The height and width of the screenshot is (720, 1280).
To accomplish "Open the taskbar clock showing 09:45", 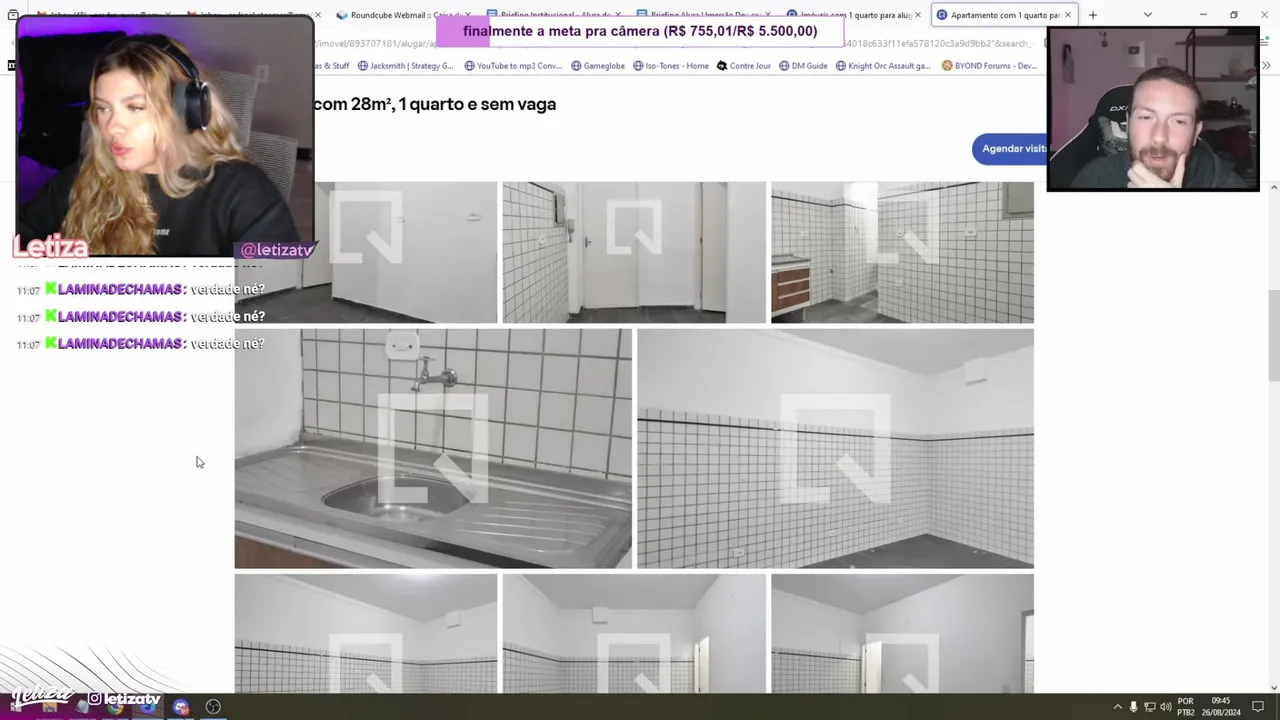I will 1221,707.
